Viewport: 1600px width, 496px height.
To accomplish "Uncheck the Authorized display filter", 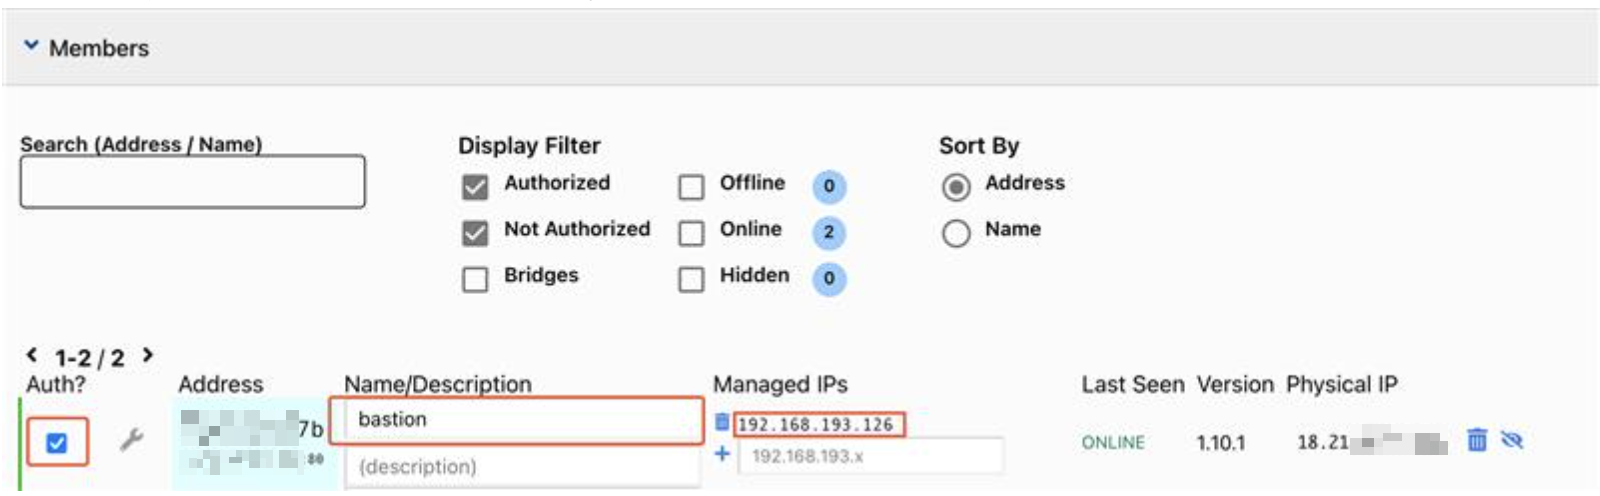I will (x=475, y=187).
